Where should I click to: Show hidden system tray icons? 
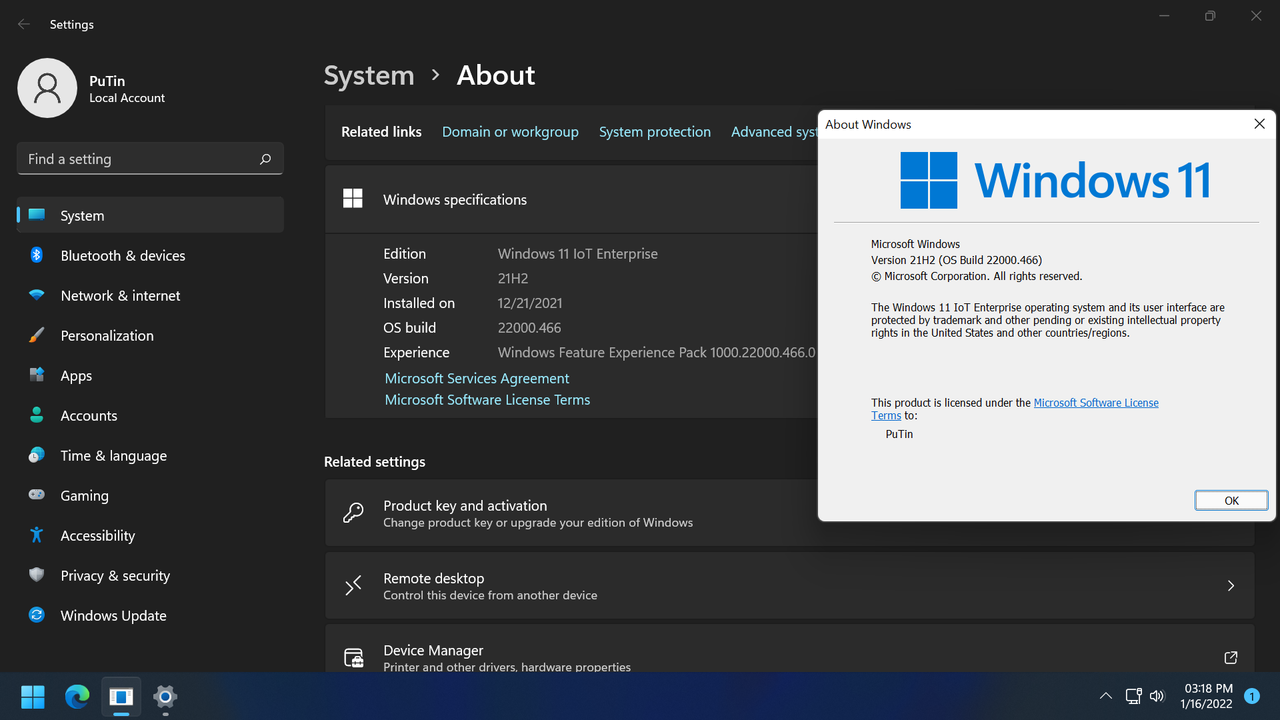[x=1105, y=696]
